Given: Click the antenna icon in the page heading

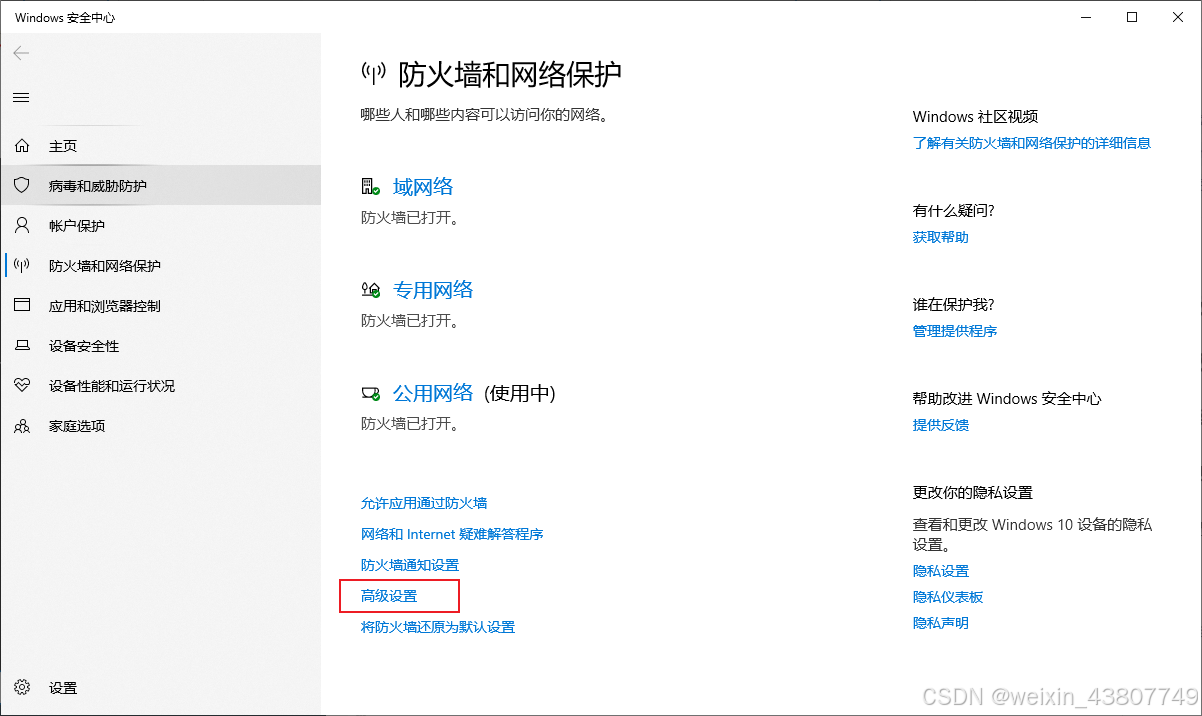Looking at the screenshot, I should coord(374,73).
